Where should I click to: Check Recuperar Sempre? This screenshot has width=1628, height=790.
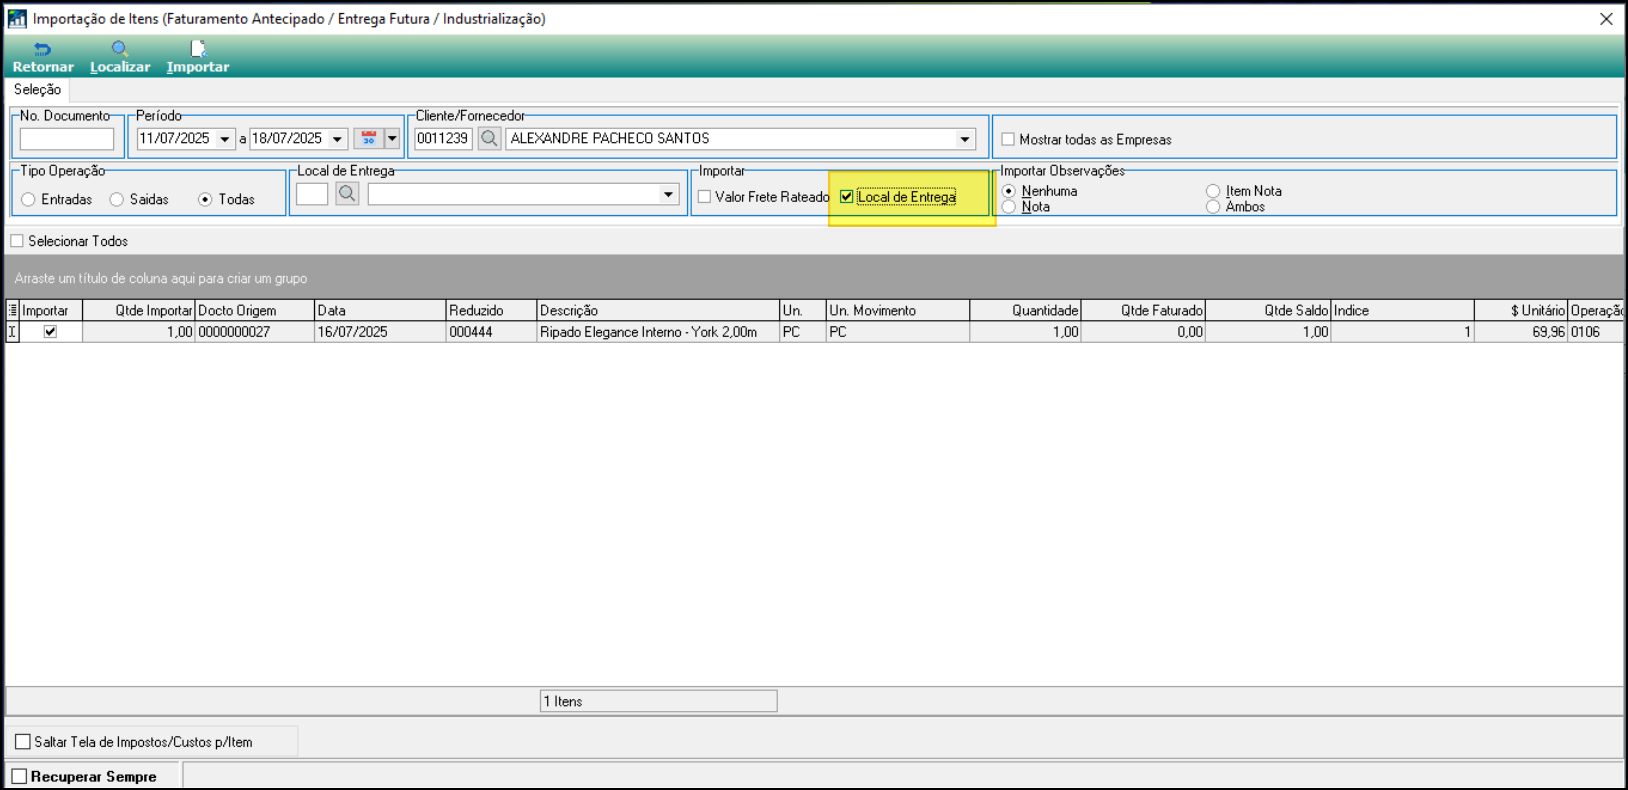point(19,776)
